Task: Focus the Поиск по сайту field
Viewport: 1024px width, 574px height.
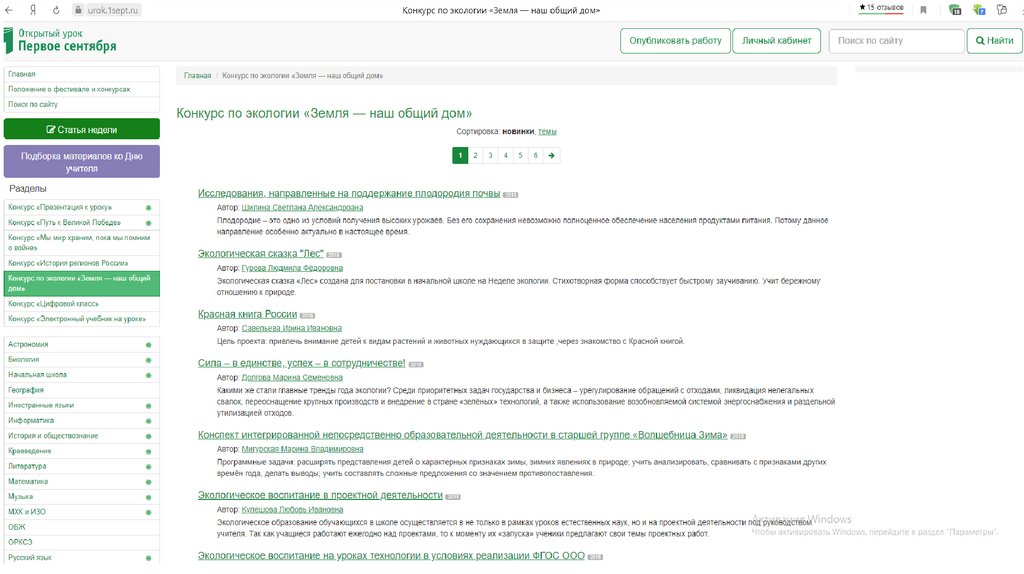Action: (896, 40)
